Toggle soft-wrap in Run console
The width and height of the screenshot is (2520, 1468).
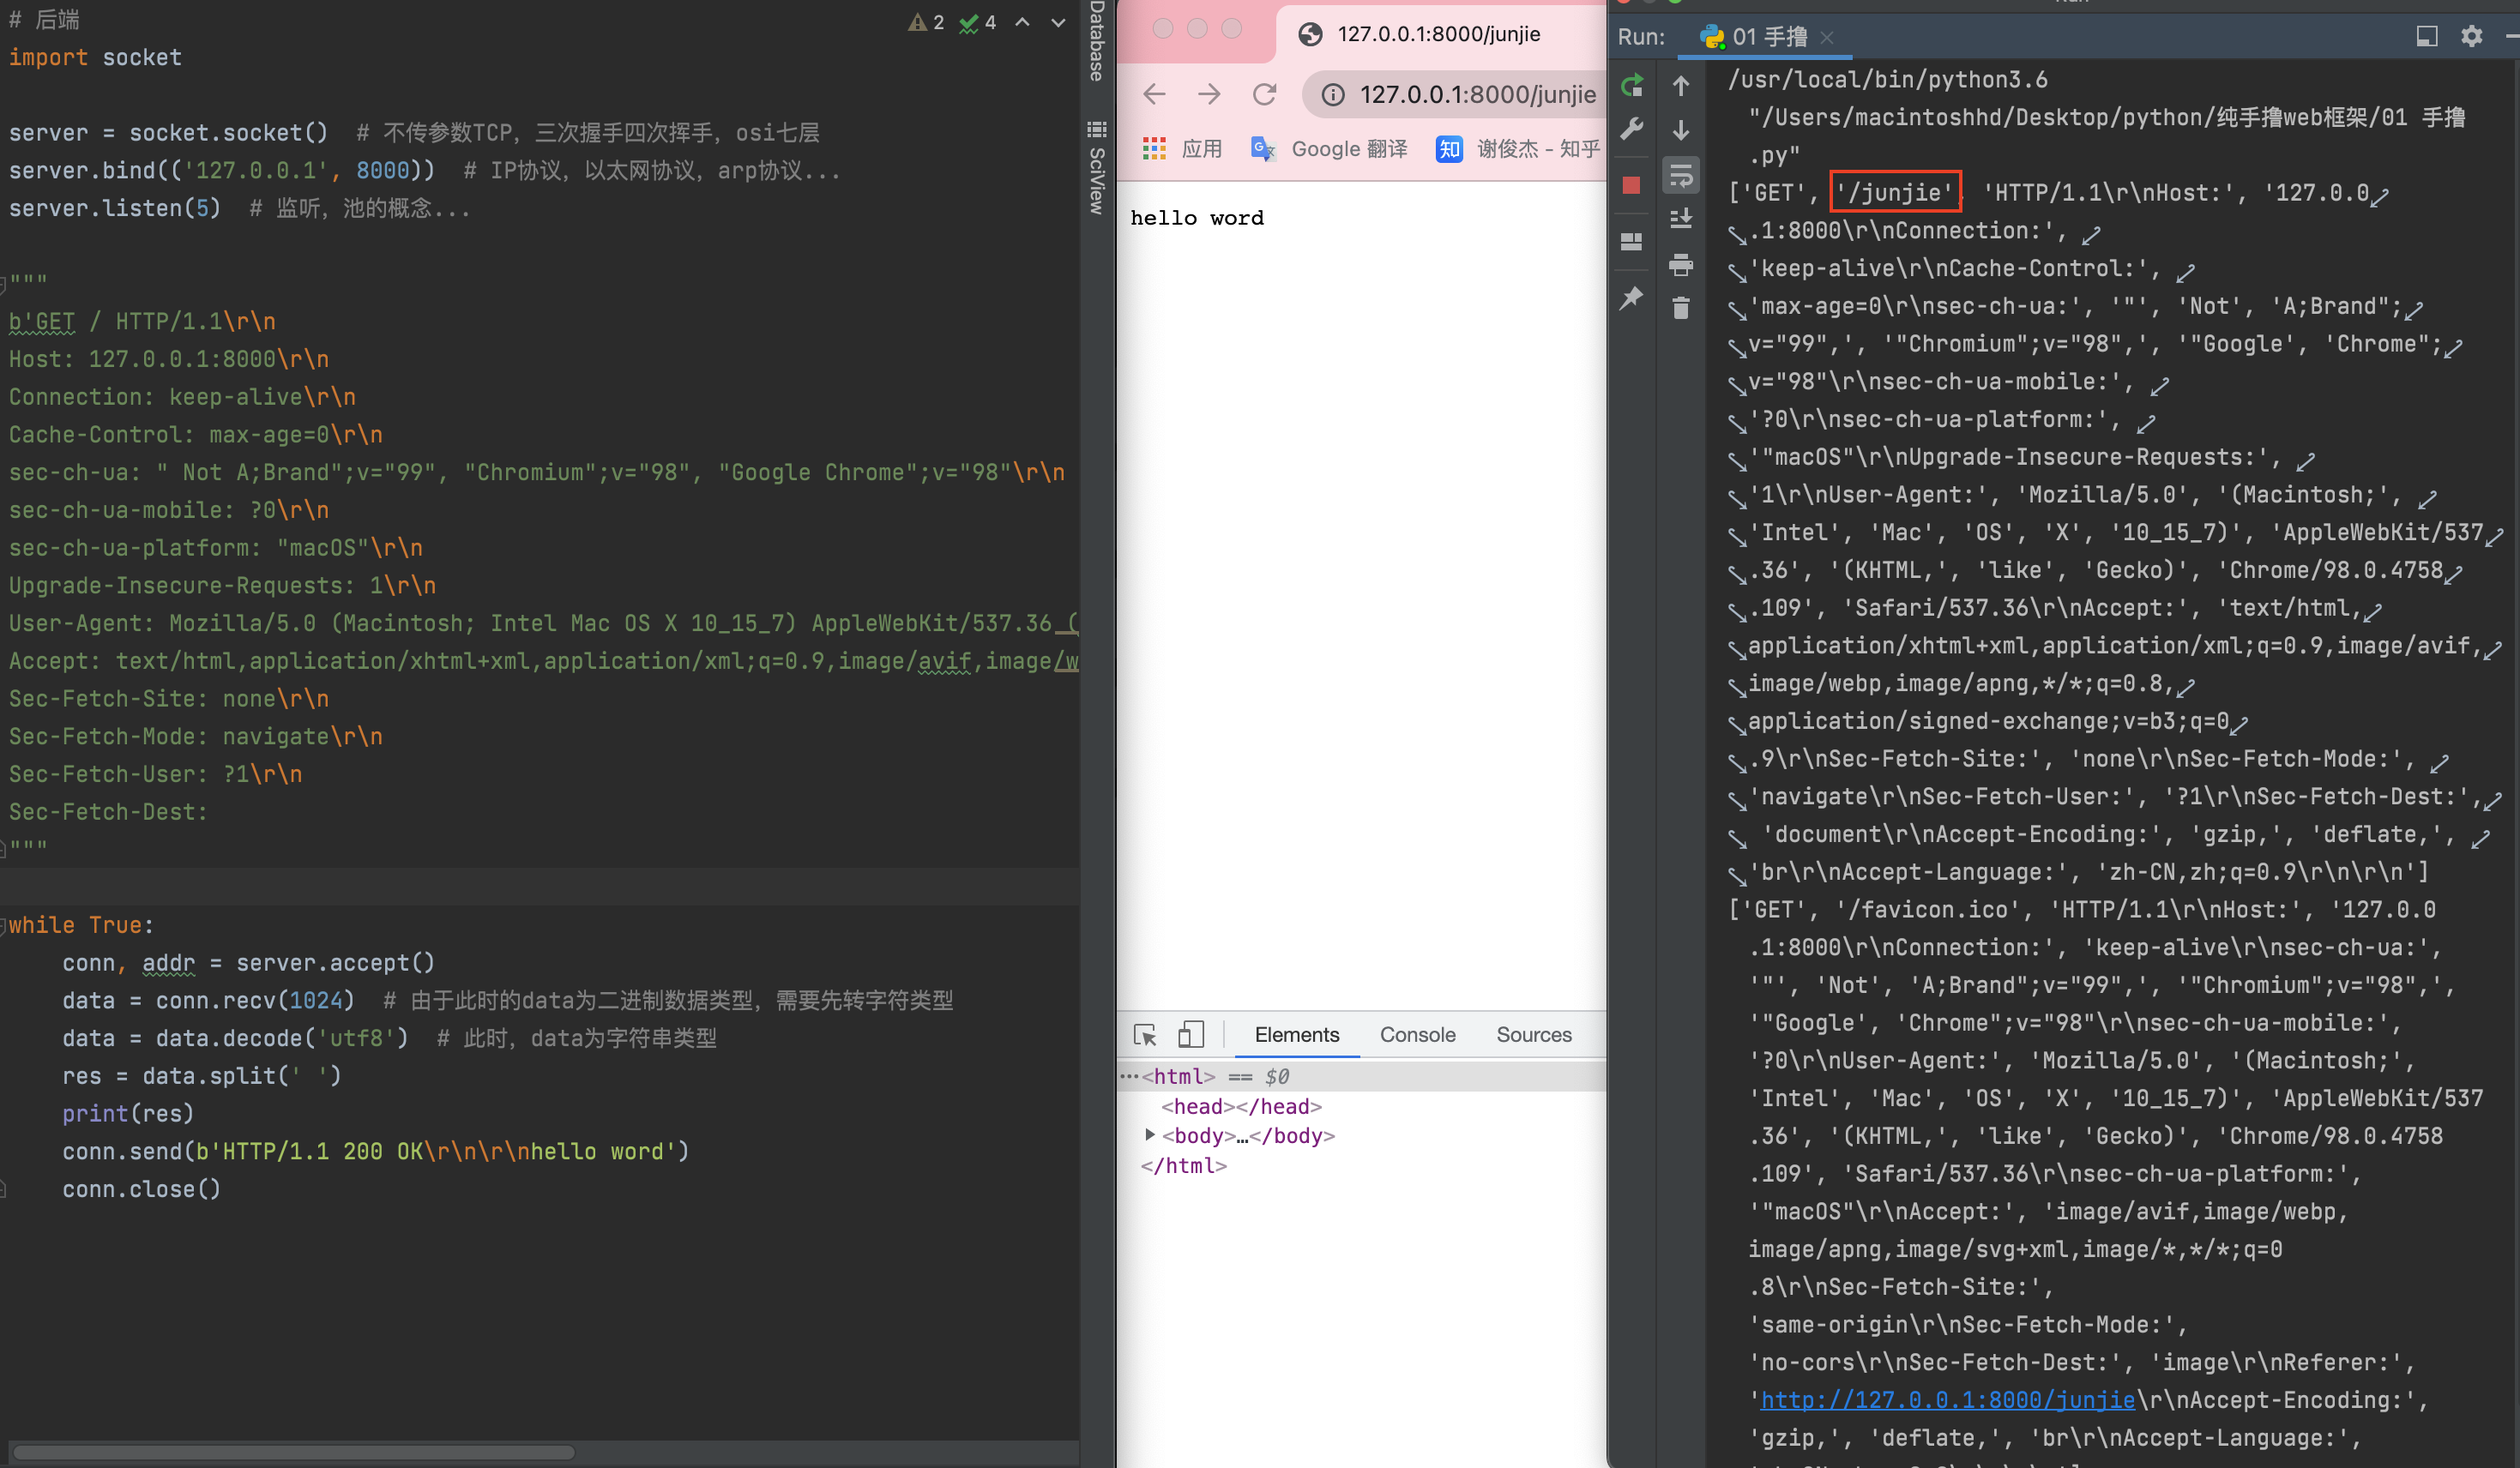point(1681,176)
